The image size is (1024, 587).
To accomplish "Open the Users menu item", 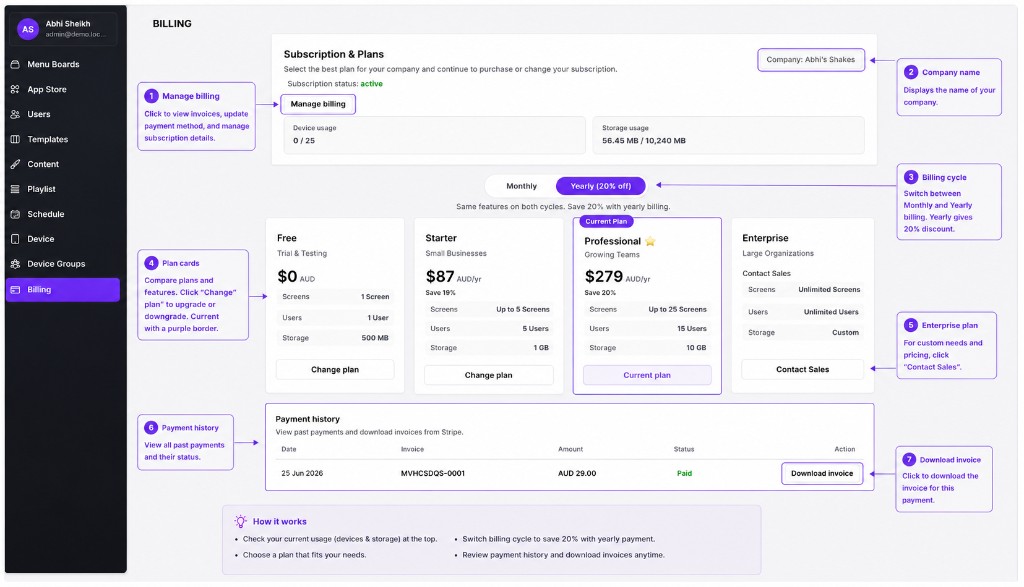I will pos(62,114).
